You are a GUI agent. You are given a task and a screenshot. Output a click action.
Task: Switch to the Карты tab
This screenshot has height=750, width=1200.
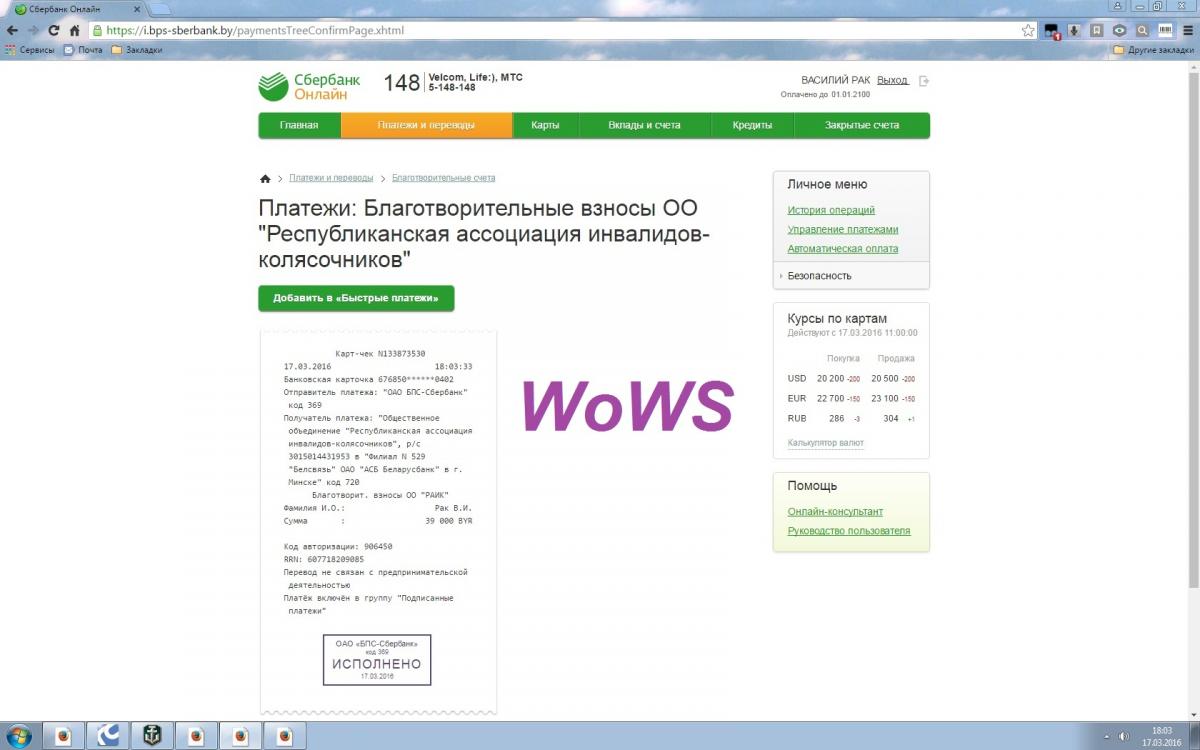(545, 125)
